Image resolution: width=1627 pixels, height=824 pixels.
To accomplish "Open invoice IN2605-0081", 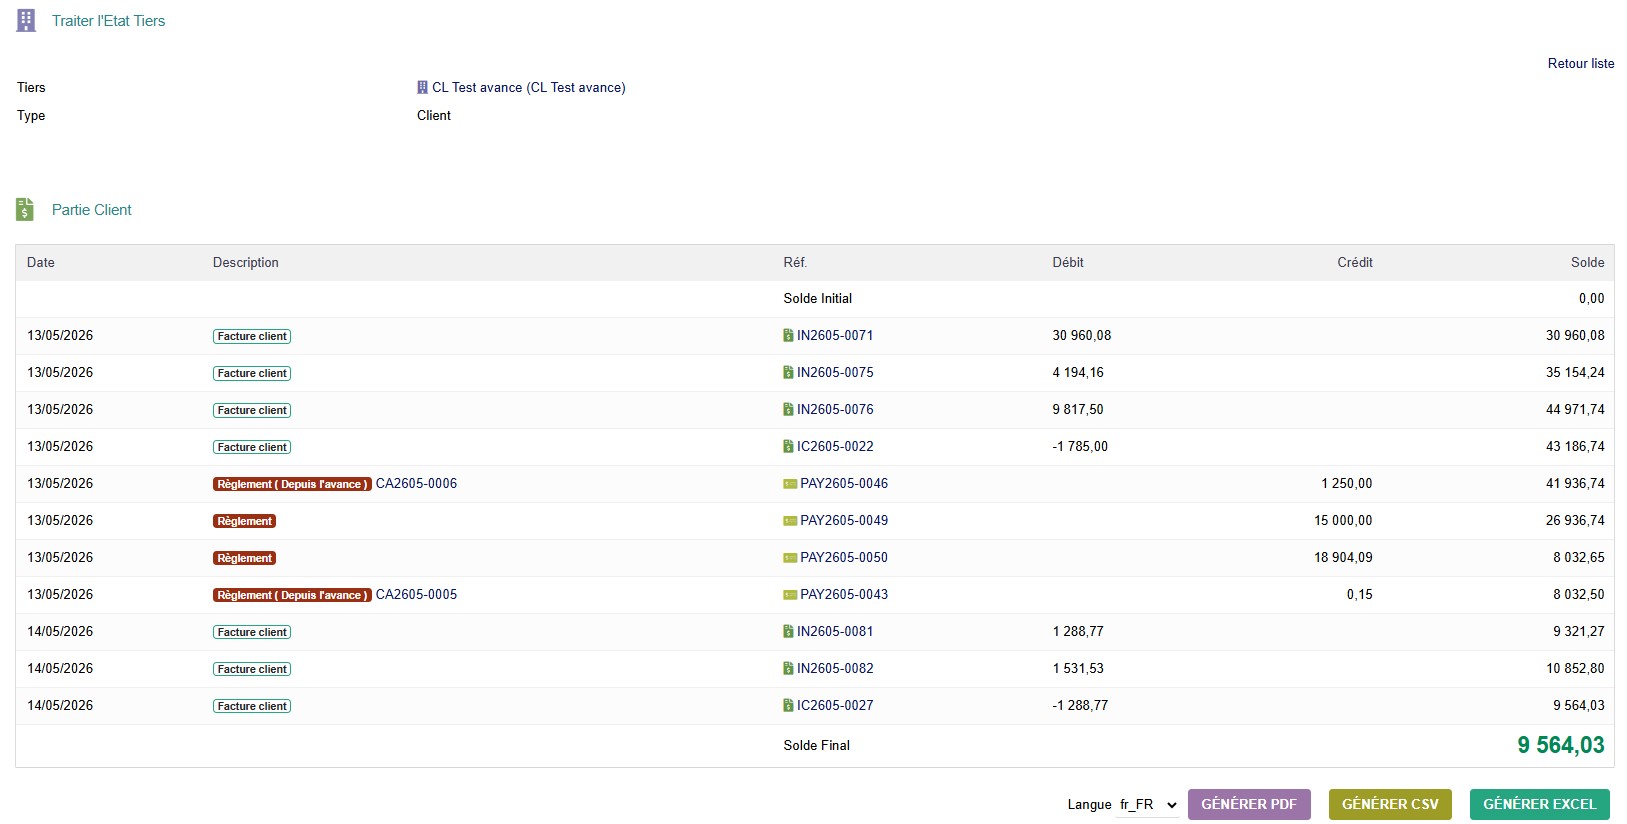I will [835, 631].
